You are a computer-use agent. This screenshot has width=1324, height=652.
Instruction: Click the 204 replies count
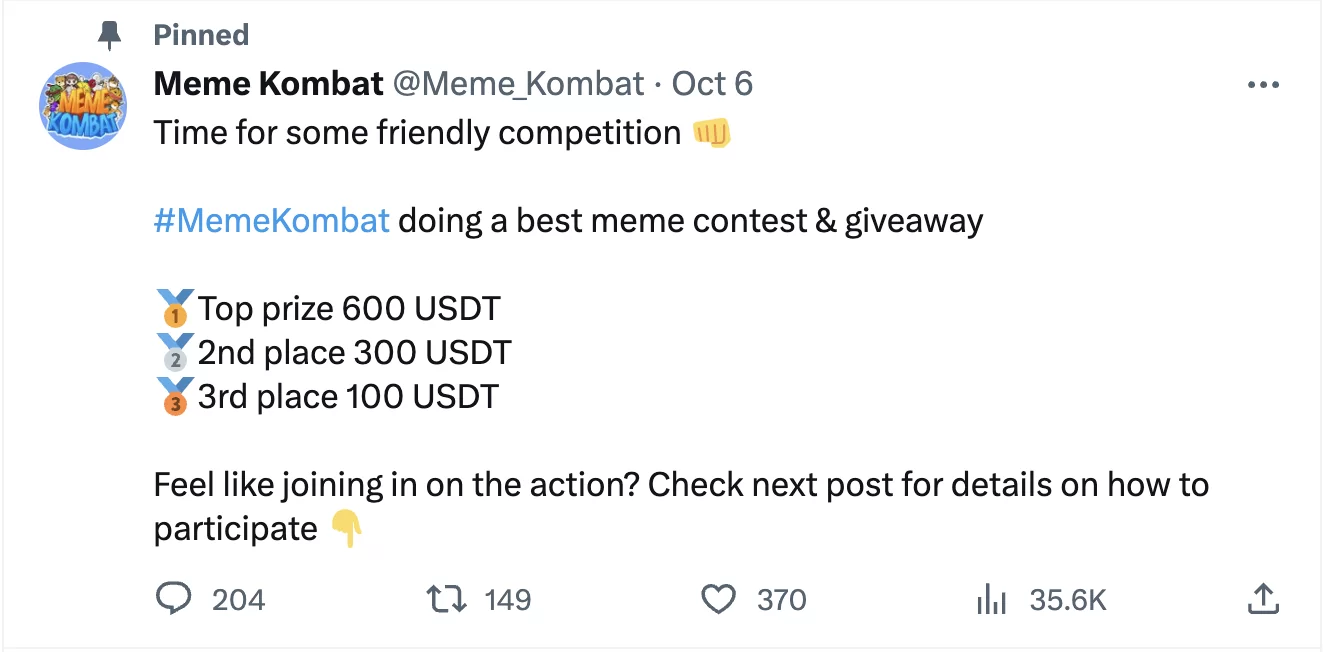239,600
